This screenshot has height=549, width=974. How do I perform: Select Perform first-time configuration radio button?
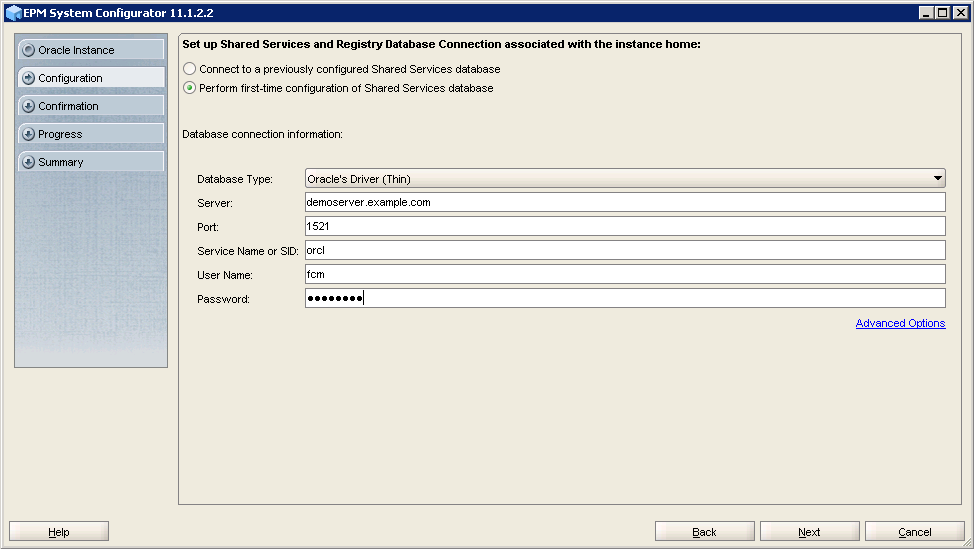190,88
